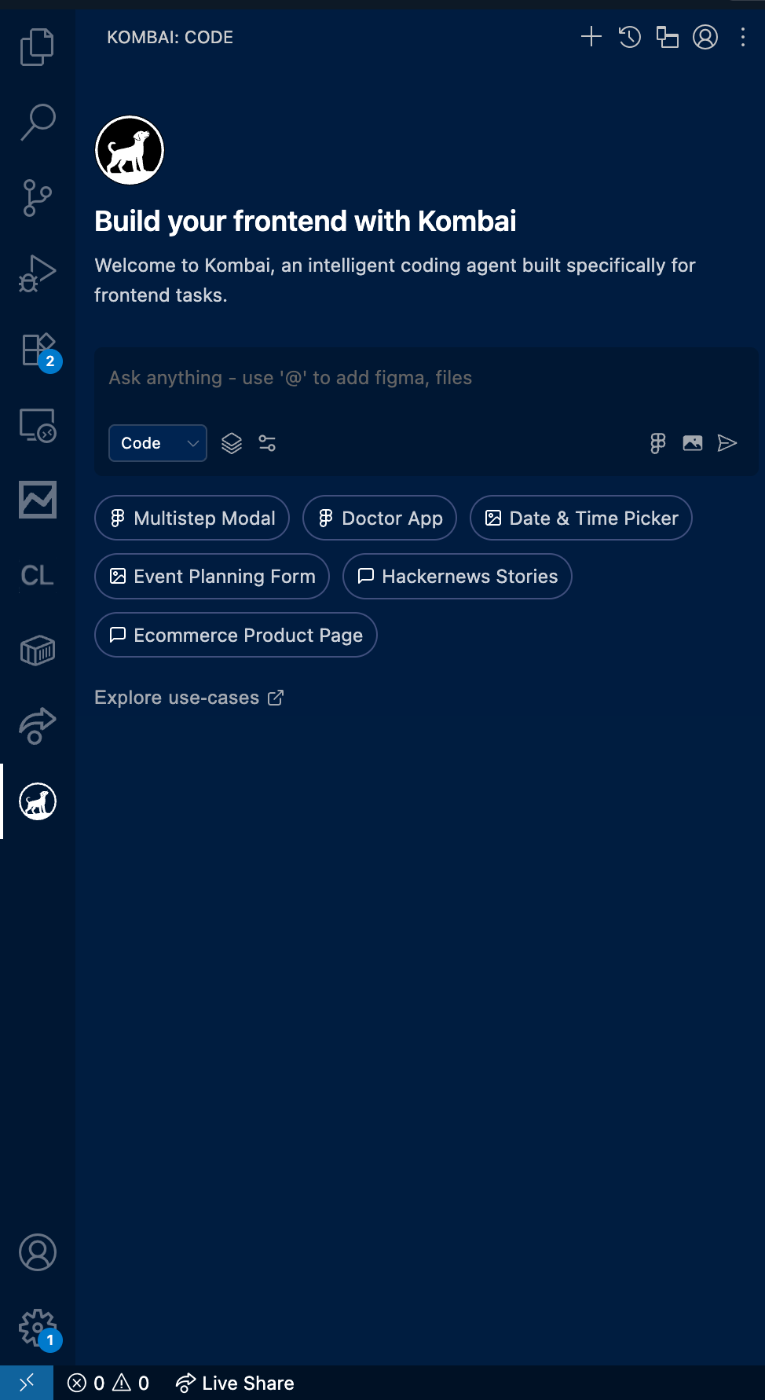Click Live Share in status bar
Viewport: 765px width, 1400px height.
[235, 1383]
